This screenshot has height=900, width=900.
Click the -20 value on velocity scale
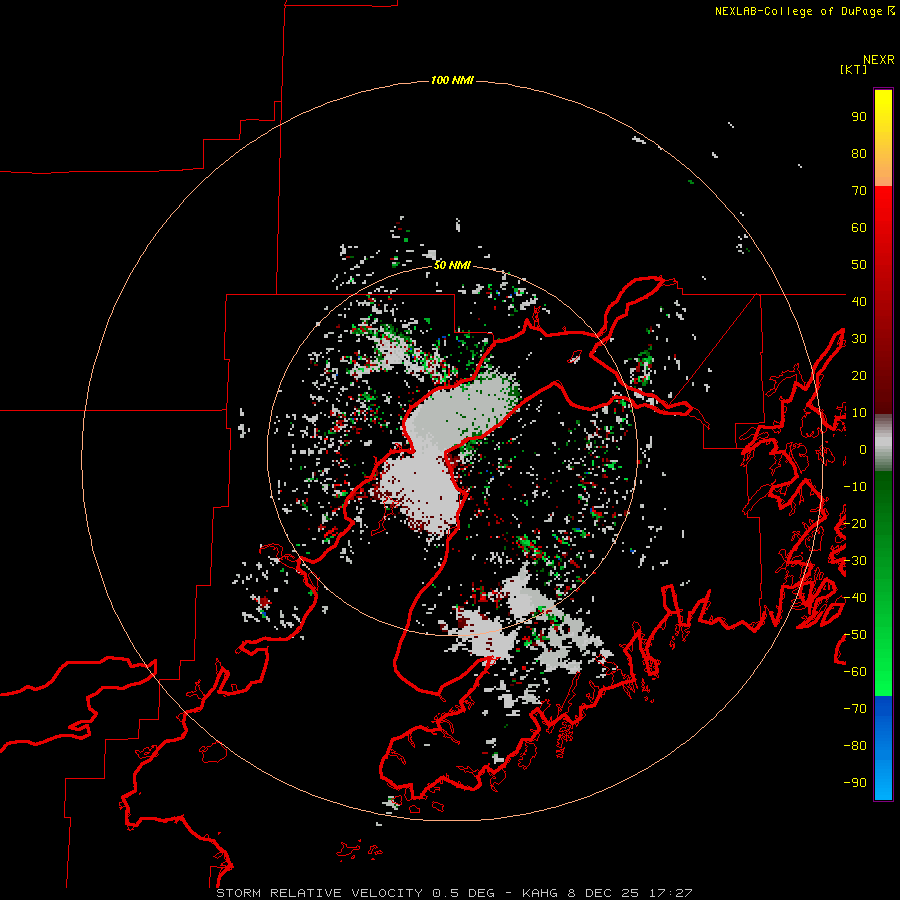point(855,523)
